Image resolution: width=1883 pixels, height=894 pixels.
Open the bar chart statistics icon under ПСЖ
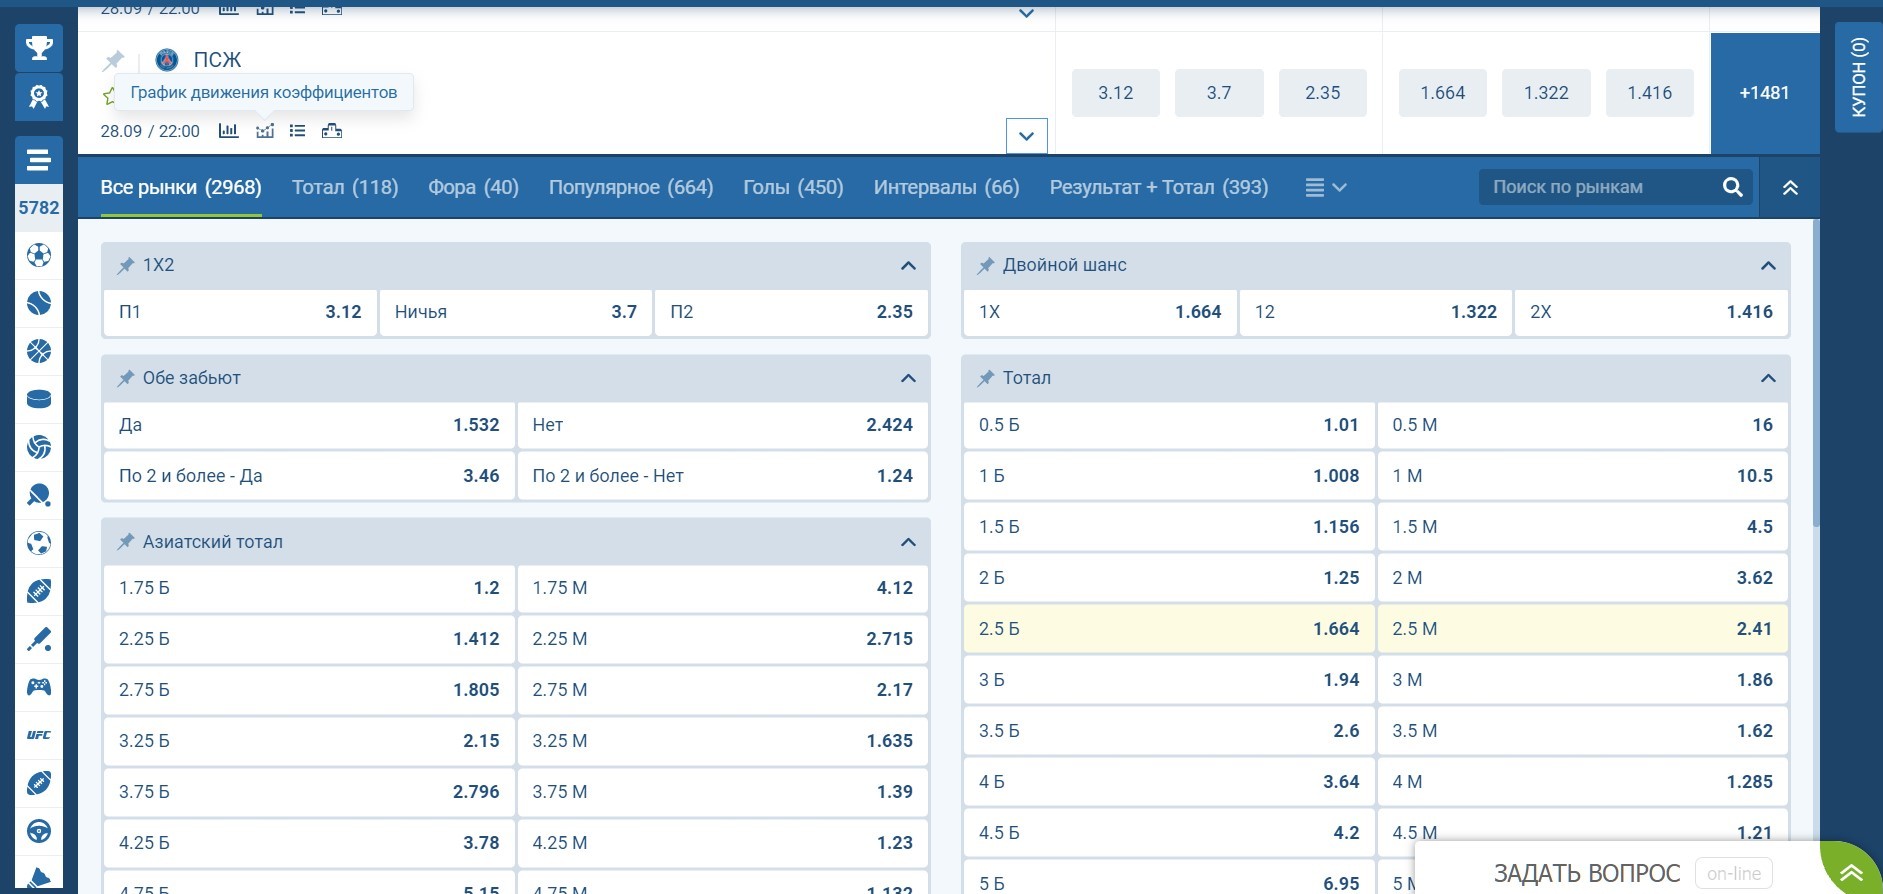point(229,130)
